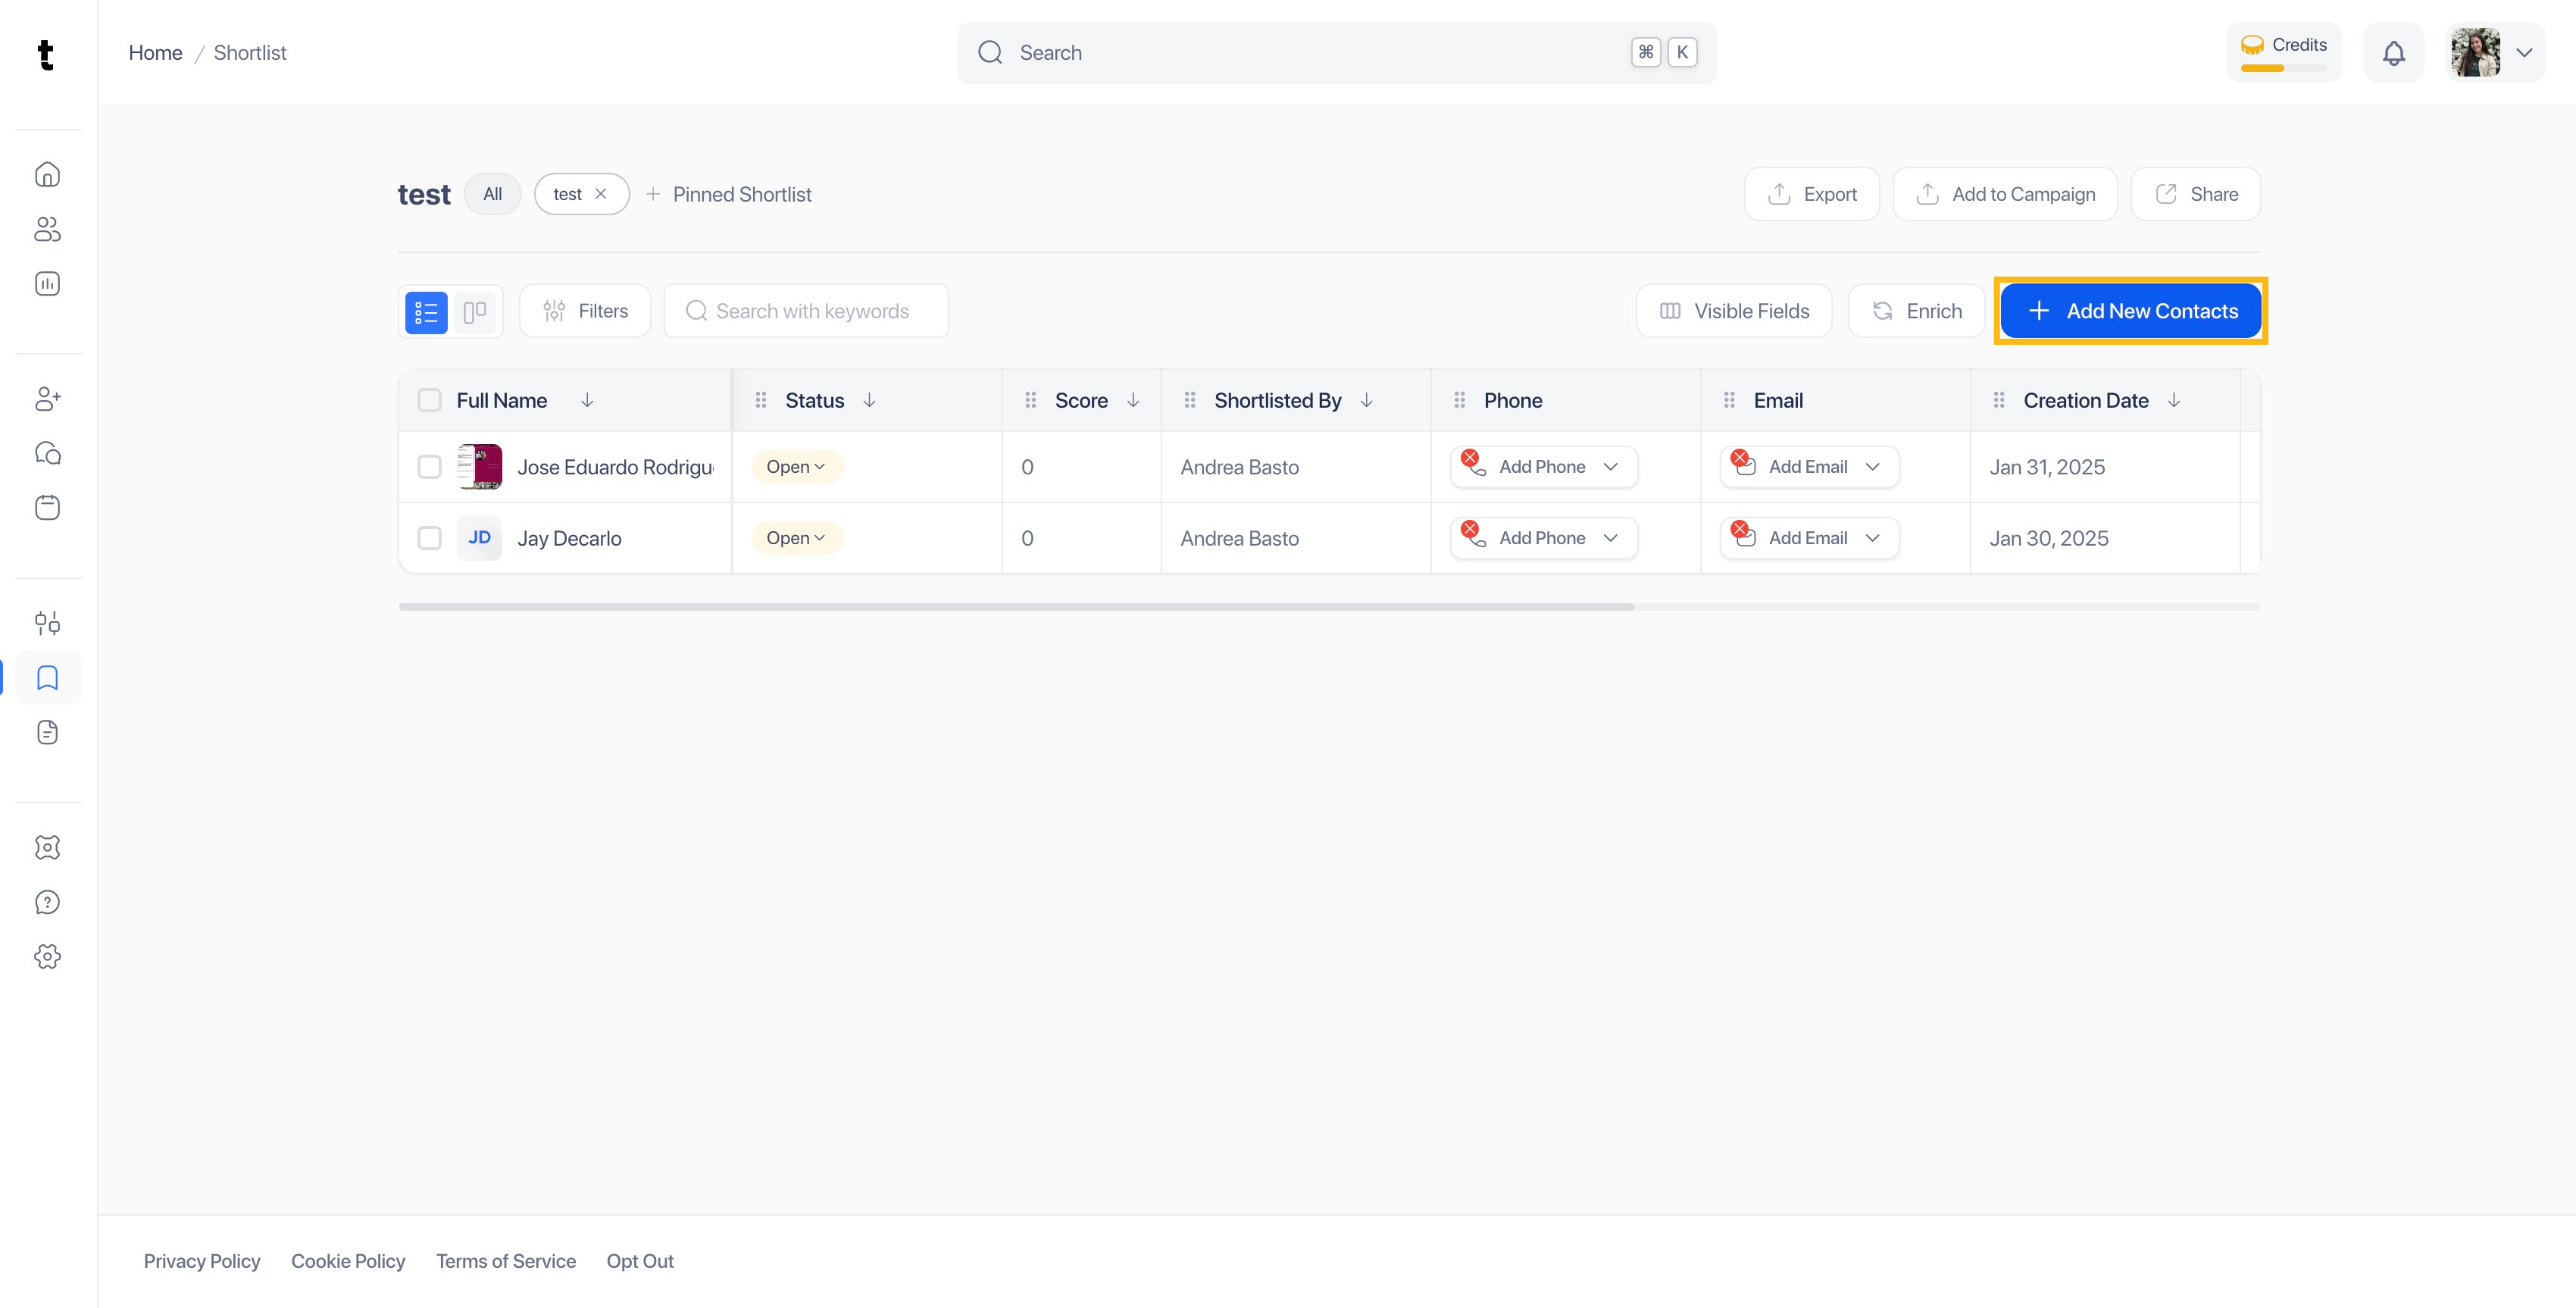
Task: Check the Jay Decarlo row checkbox
Action: 429,538
